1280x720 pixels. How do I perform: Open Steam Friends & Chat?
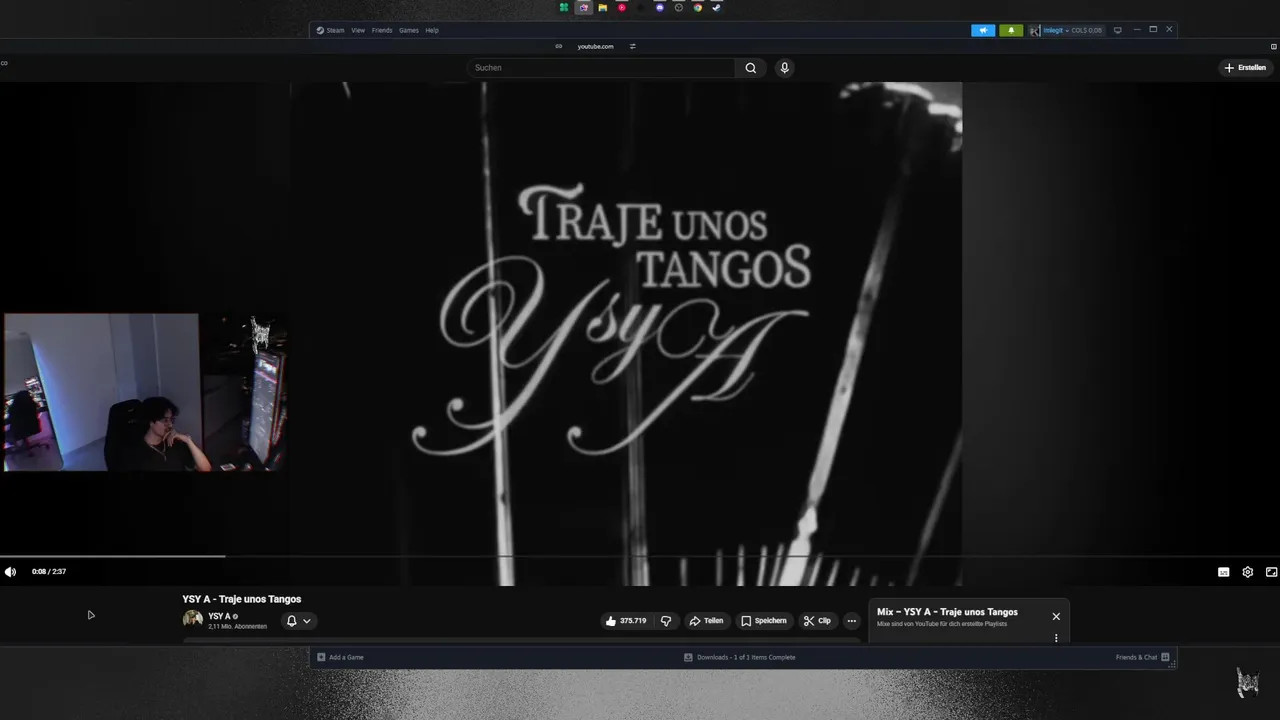(x=1143, y=657)
